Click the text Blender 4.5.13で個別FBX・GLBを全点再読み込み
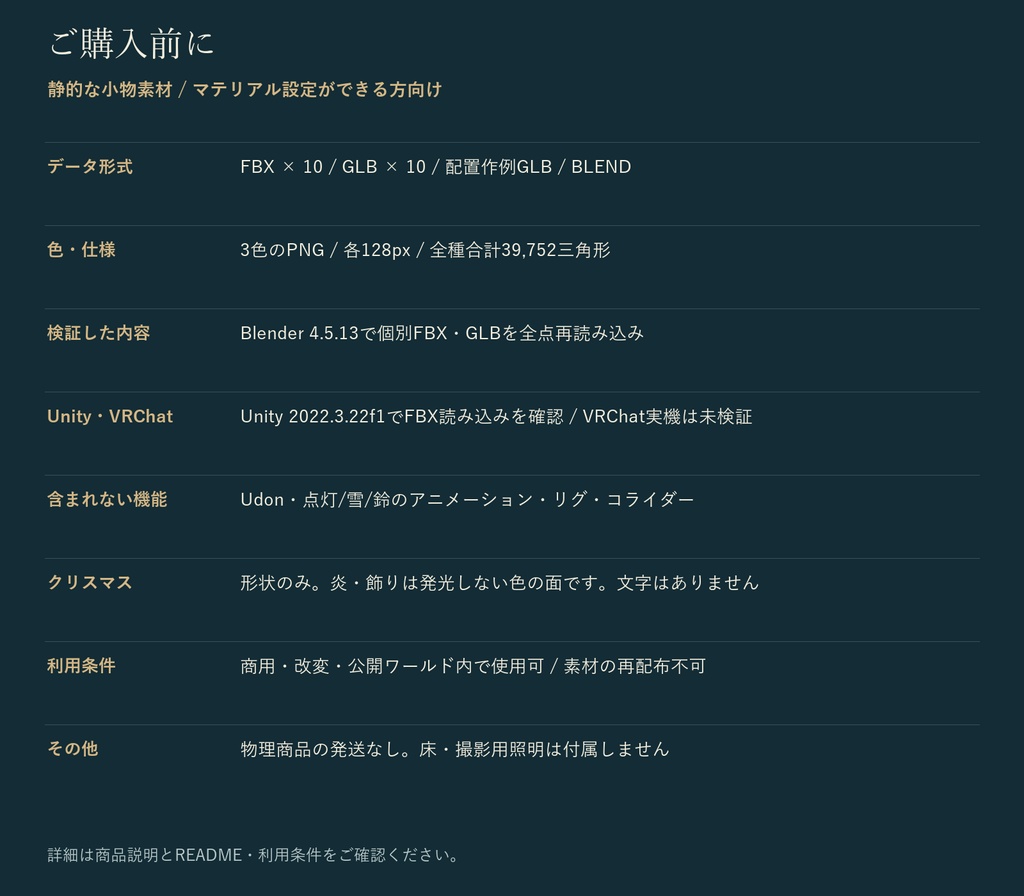Screen dimensions: 1024x896 442,333
